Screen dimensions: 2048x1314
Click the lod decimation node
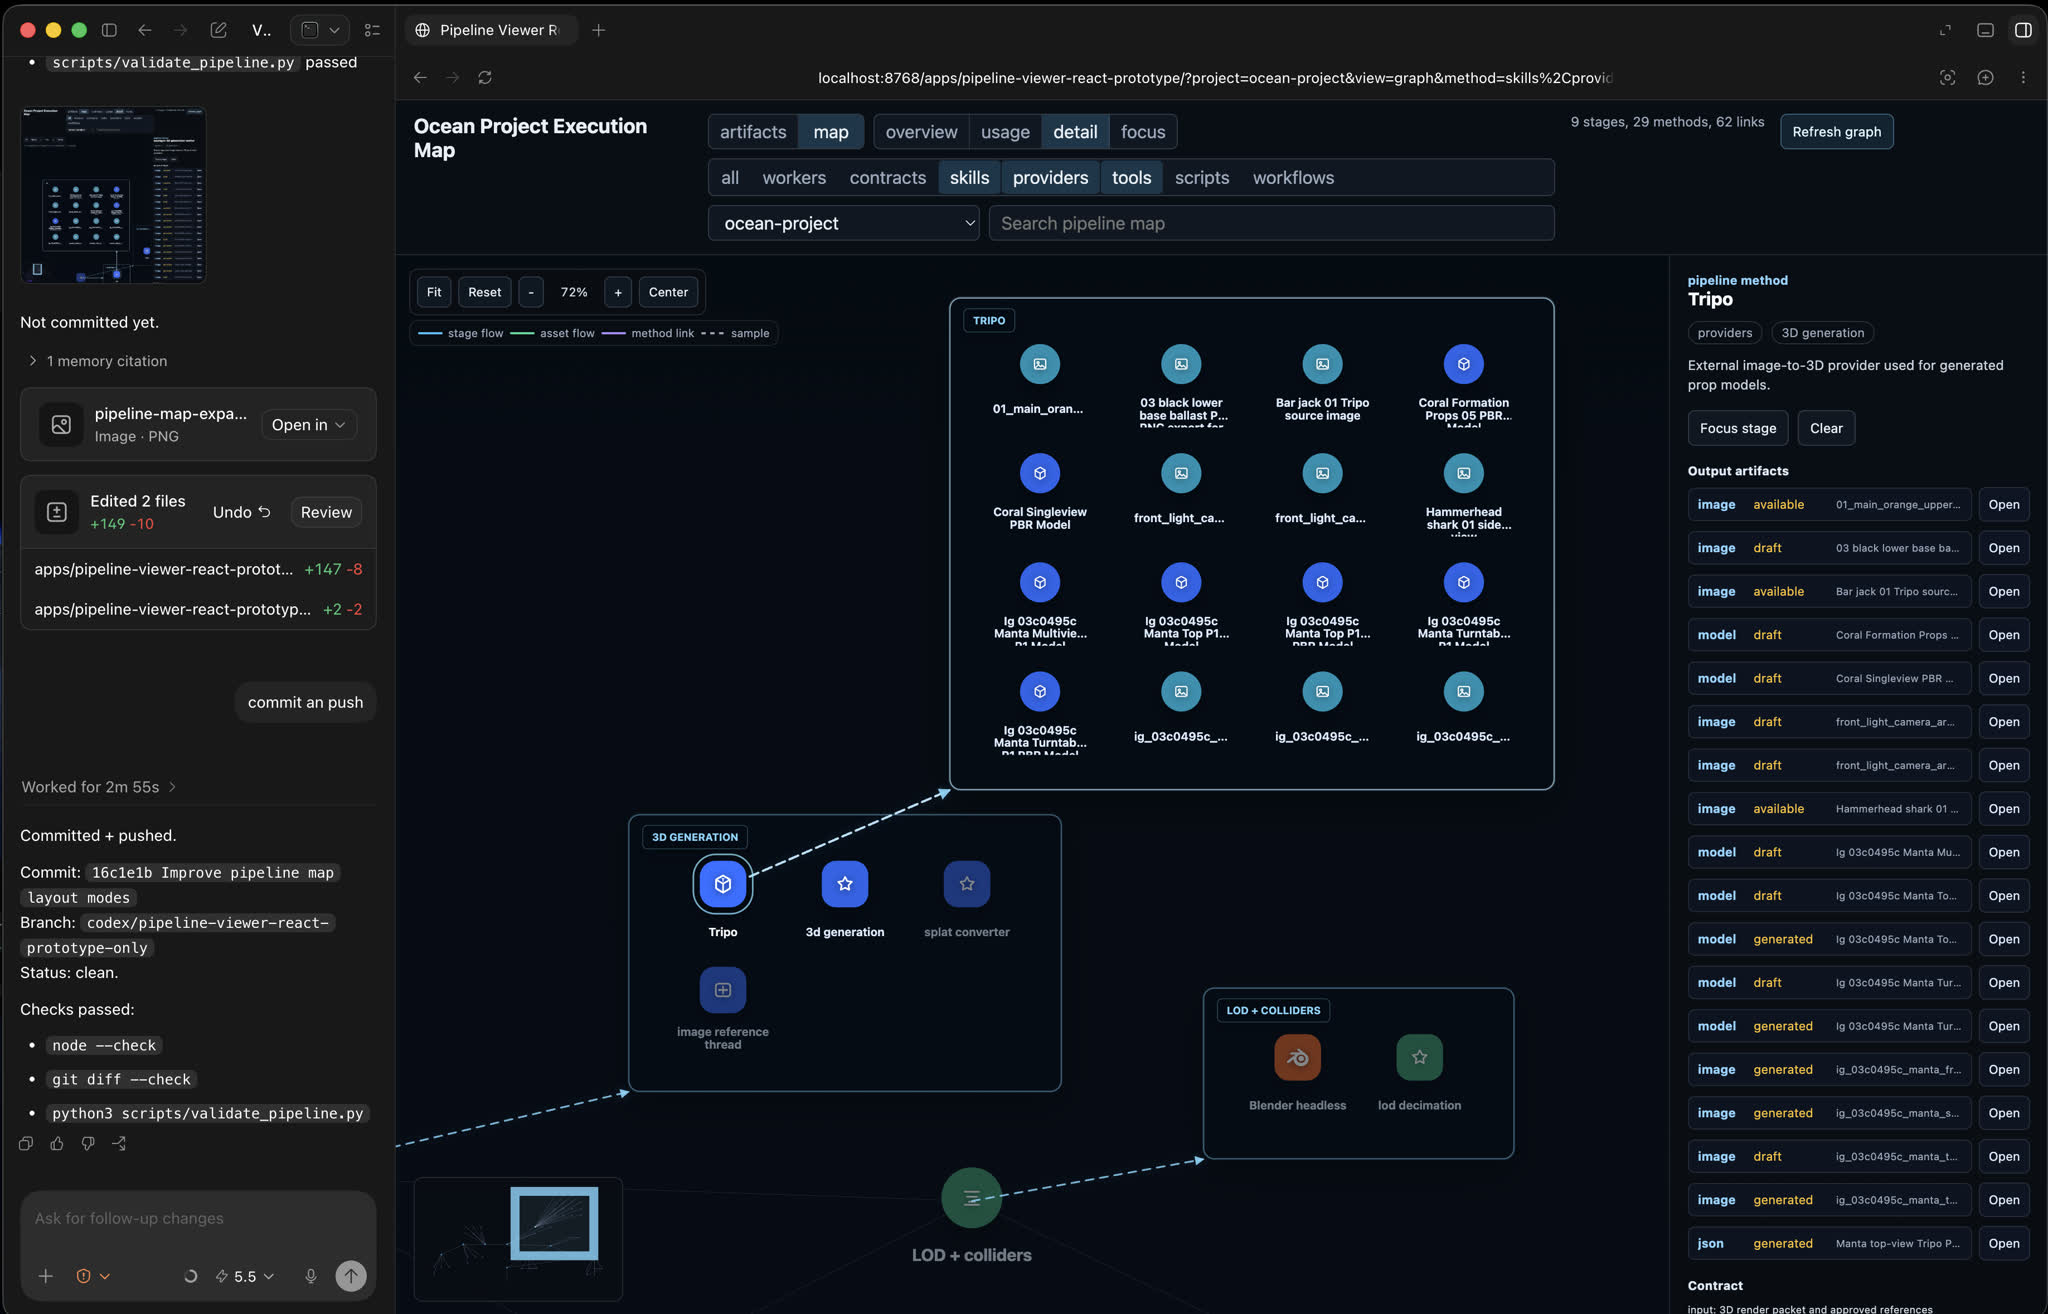point(1419,1057)
